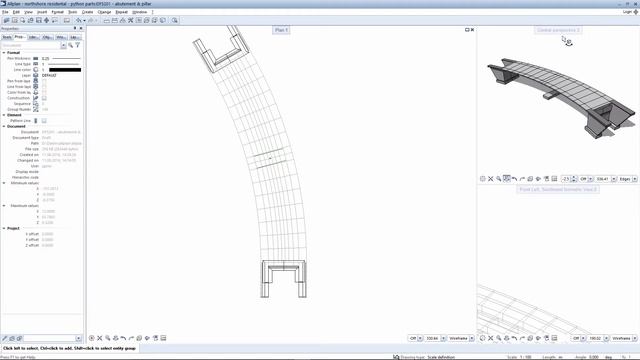Switch to the first Properties panel tab
This screenshot has width=640, height=360.
(x=7, y=37)
